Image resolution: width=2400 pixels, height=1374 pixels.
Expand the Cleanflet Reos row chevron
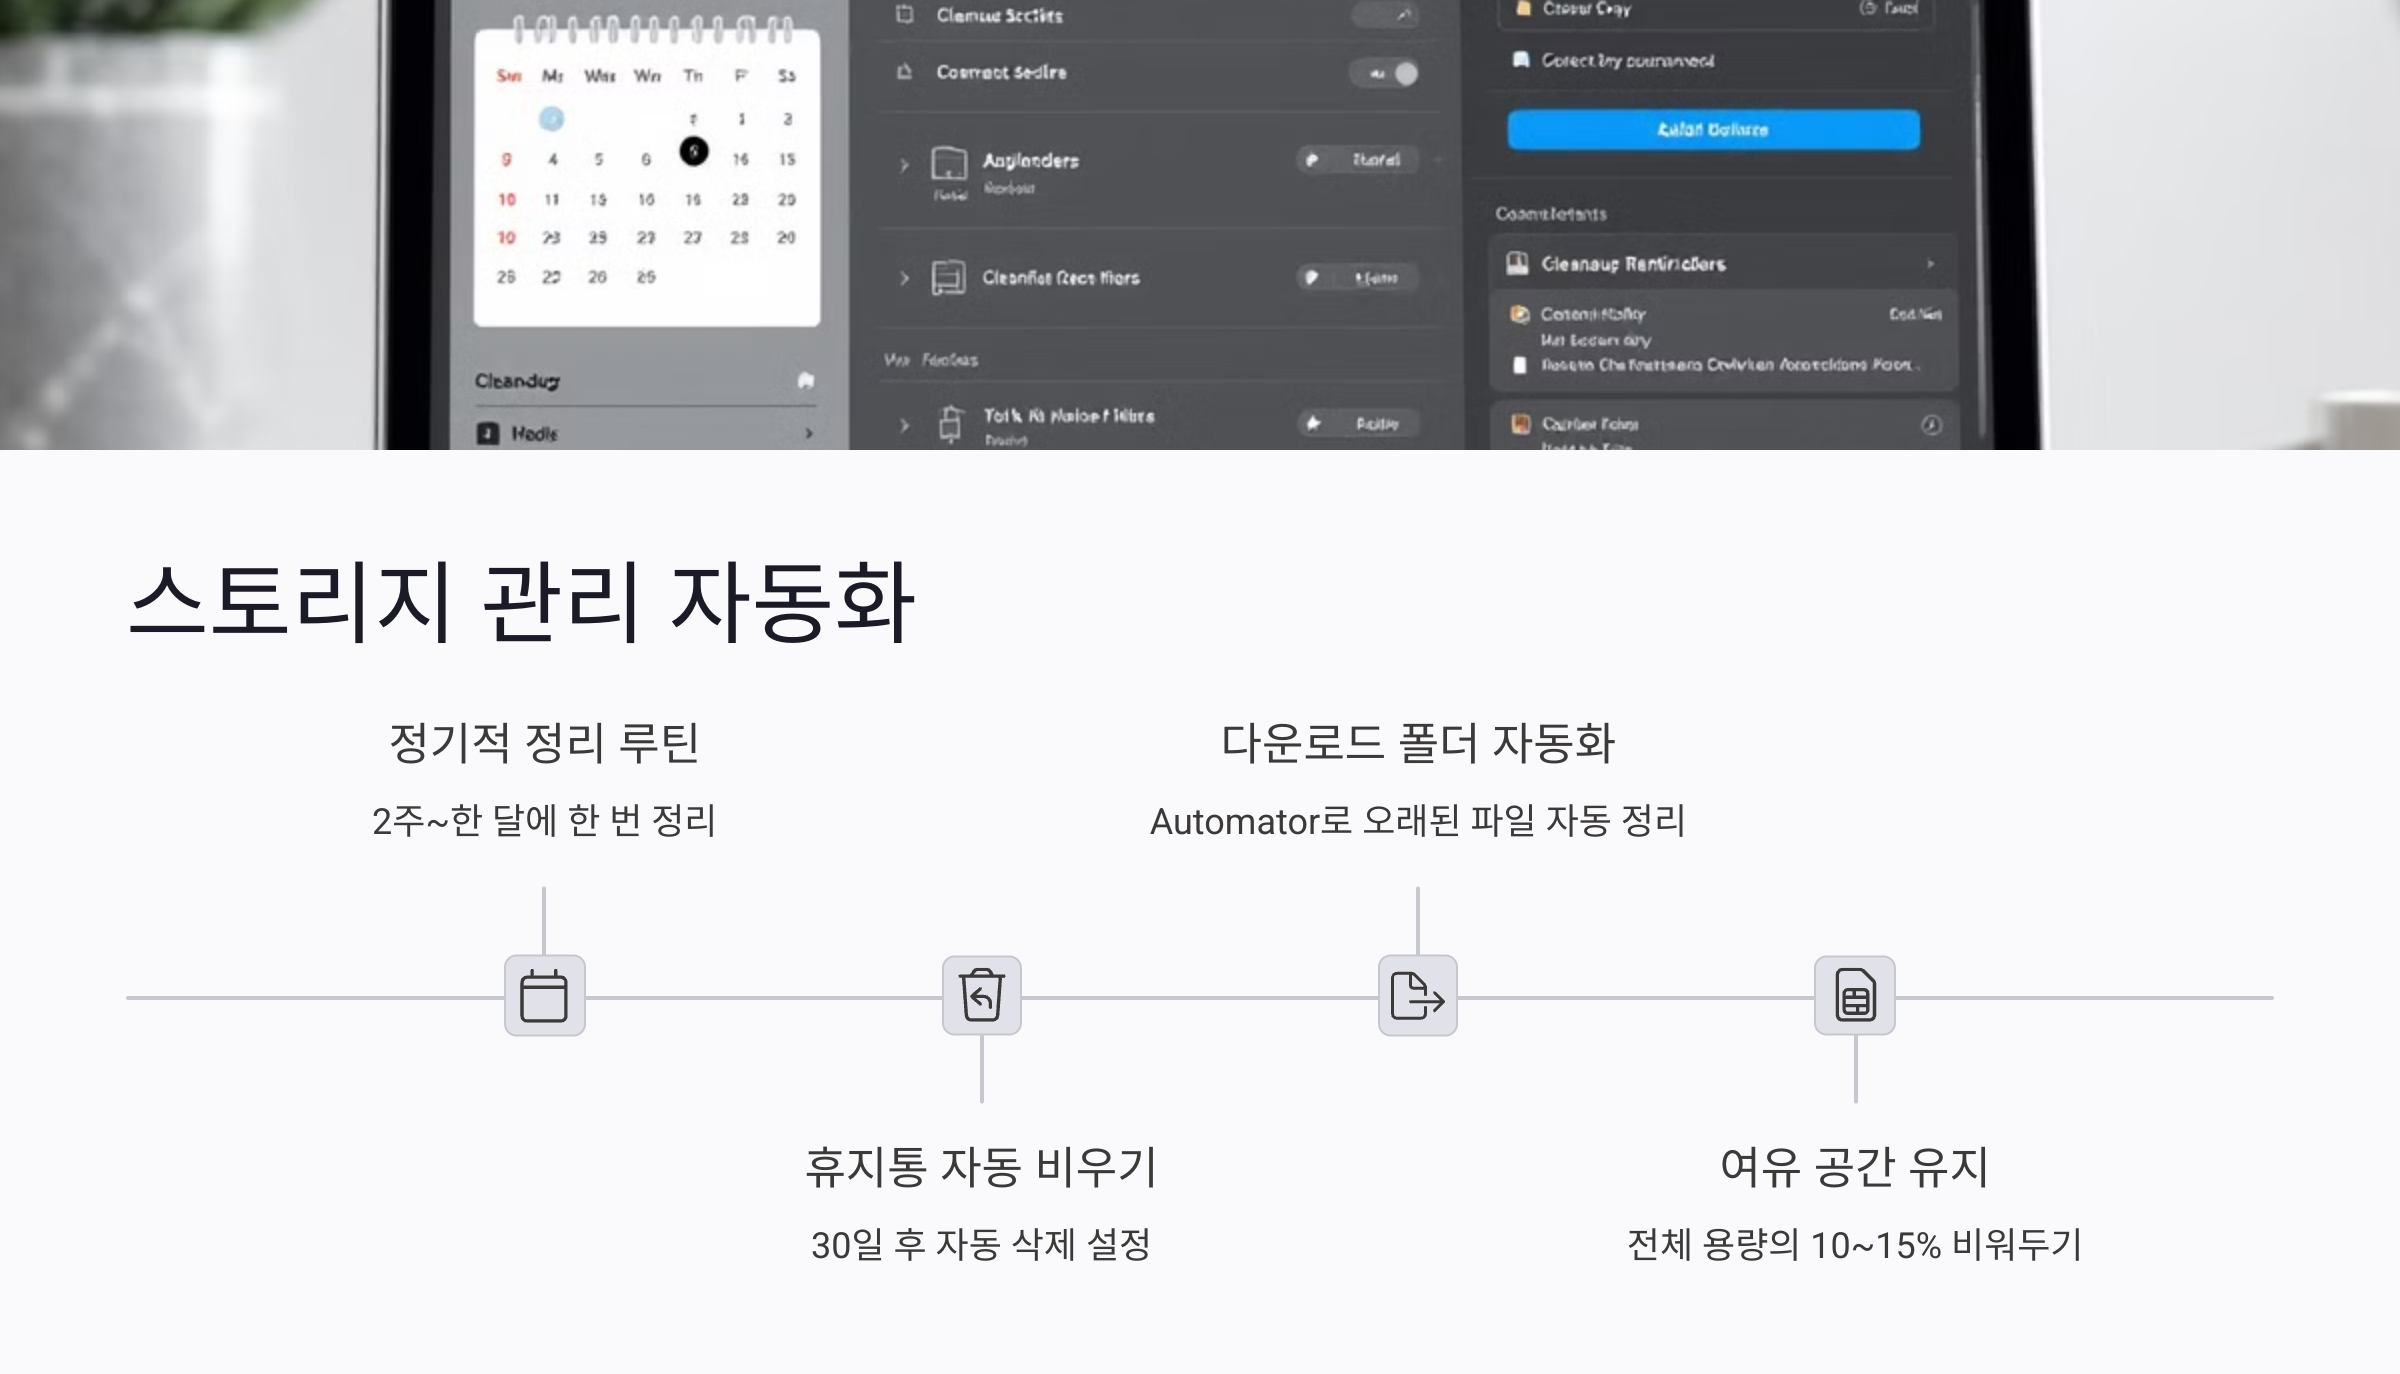[904, 278]
